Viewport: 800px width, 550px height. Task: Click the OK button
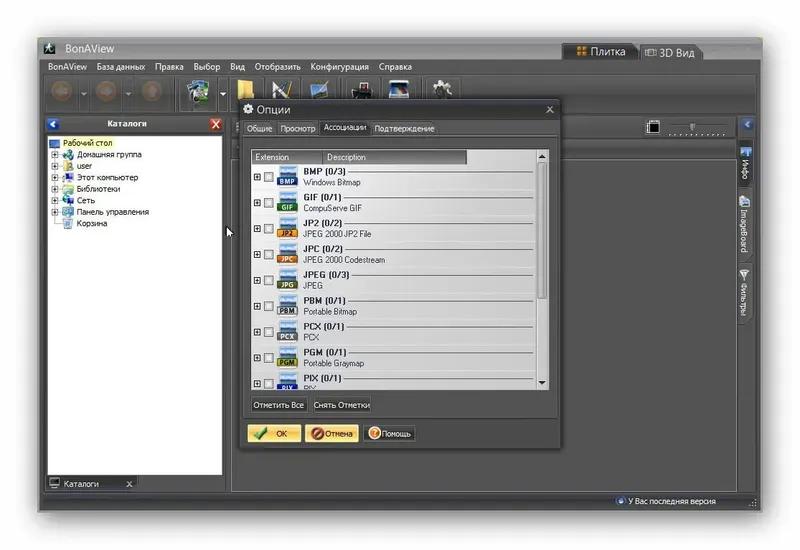[x=274, y=434]
